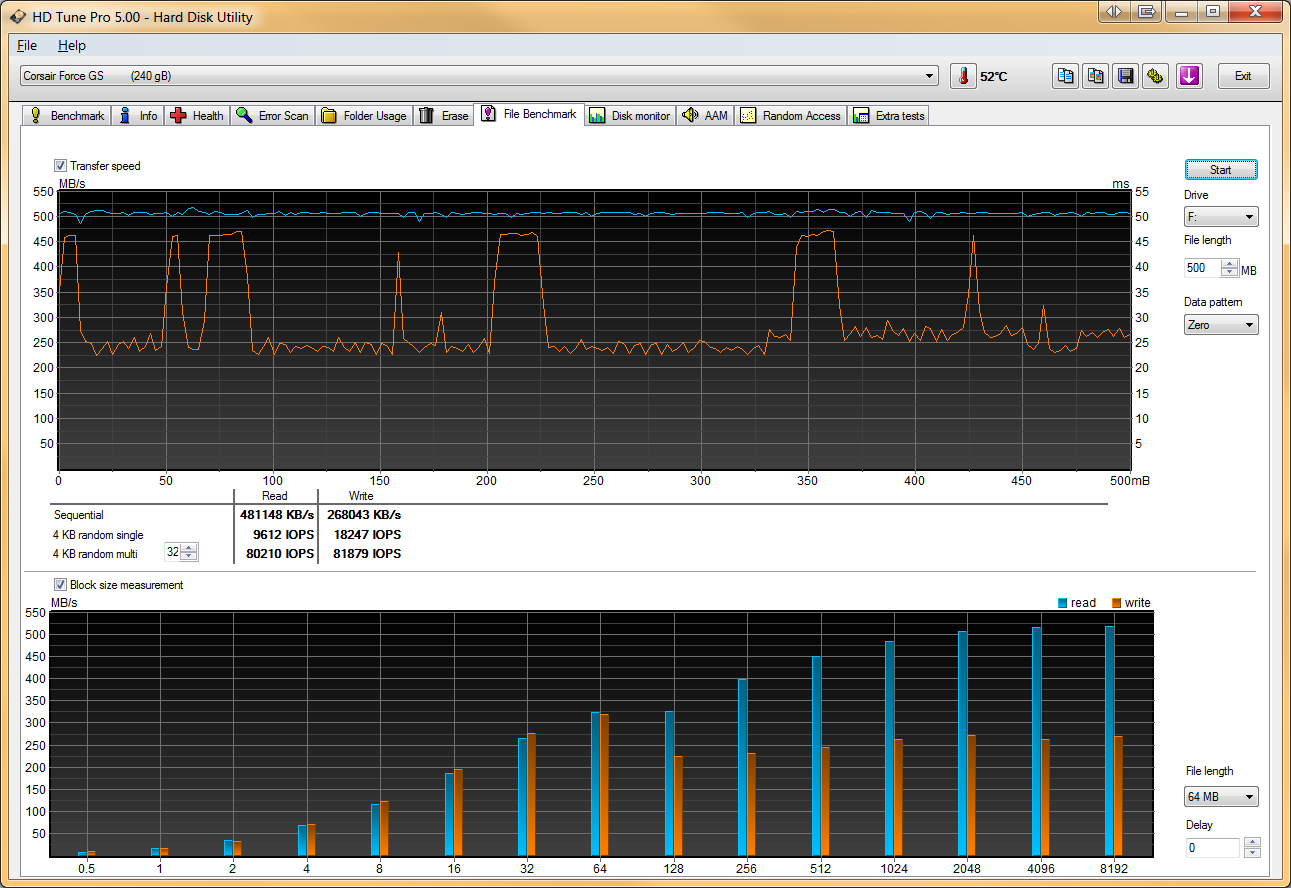Switch to the Error Scan tab

point(273,116)
